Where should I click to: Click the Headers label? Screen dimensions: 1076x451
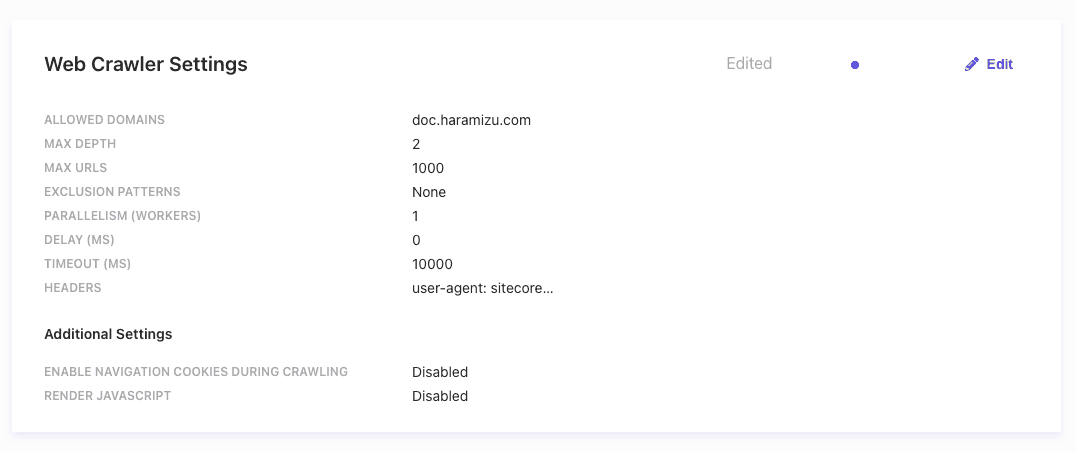coord(73,288)
